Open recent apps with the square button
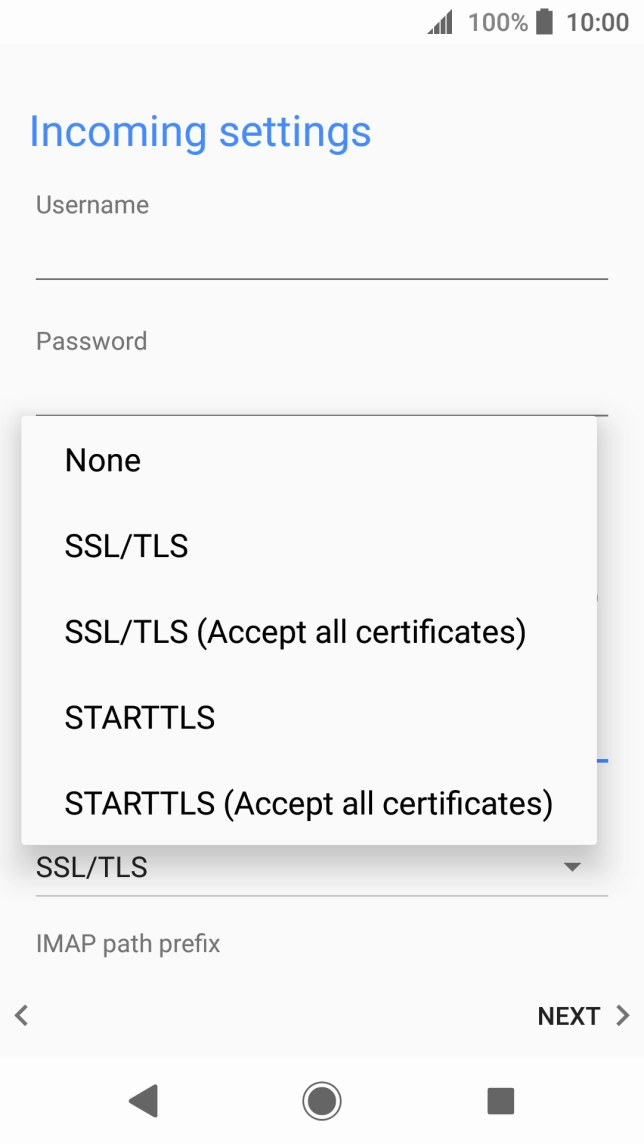 click(x=499, y=1100)
